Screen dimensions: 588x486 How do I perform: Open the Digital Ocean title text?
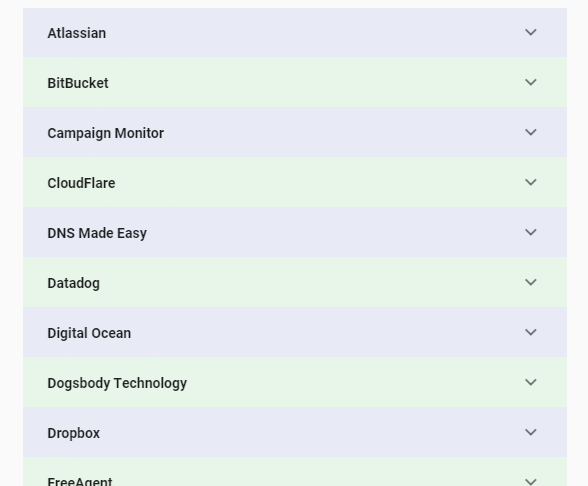pos(89,333)
